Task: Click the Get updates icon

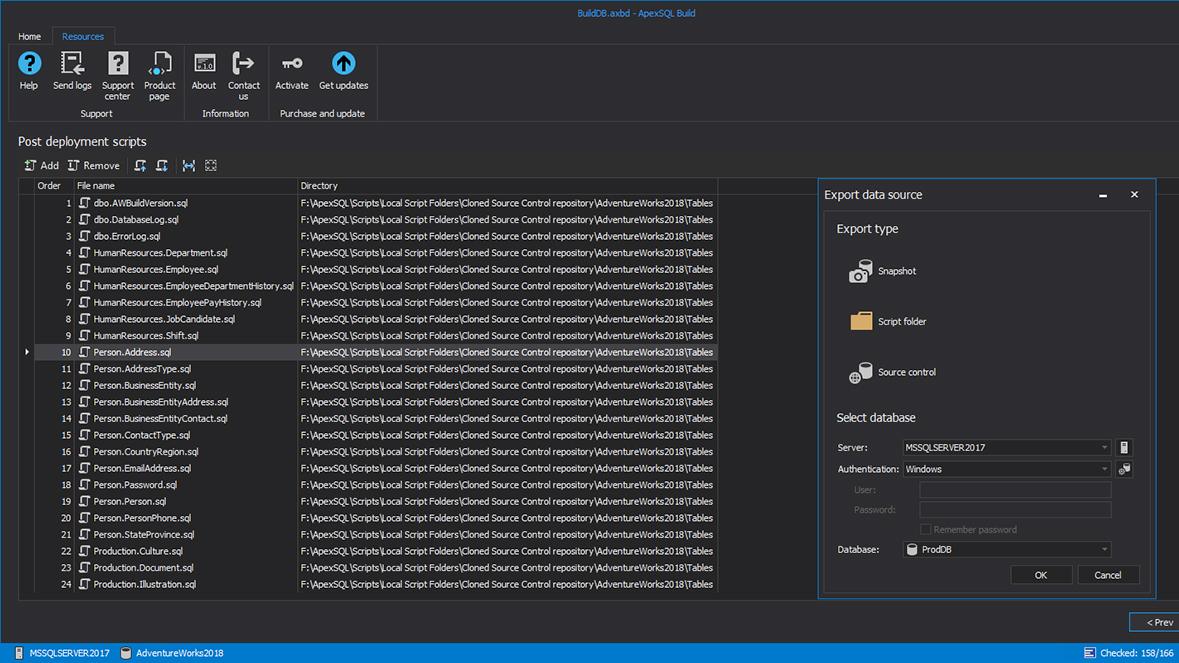Action: point(343,65)
